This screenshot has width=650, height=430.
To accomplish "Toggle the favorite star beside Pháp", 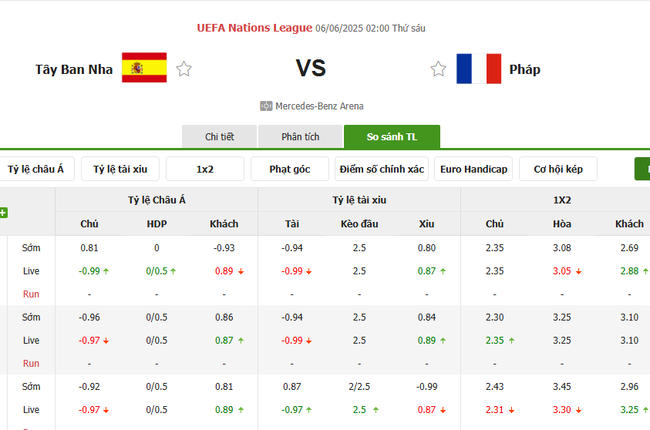I will coord(438,69).
